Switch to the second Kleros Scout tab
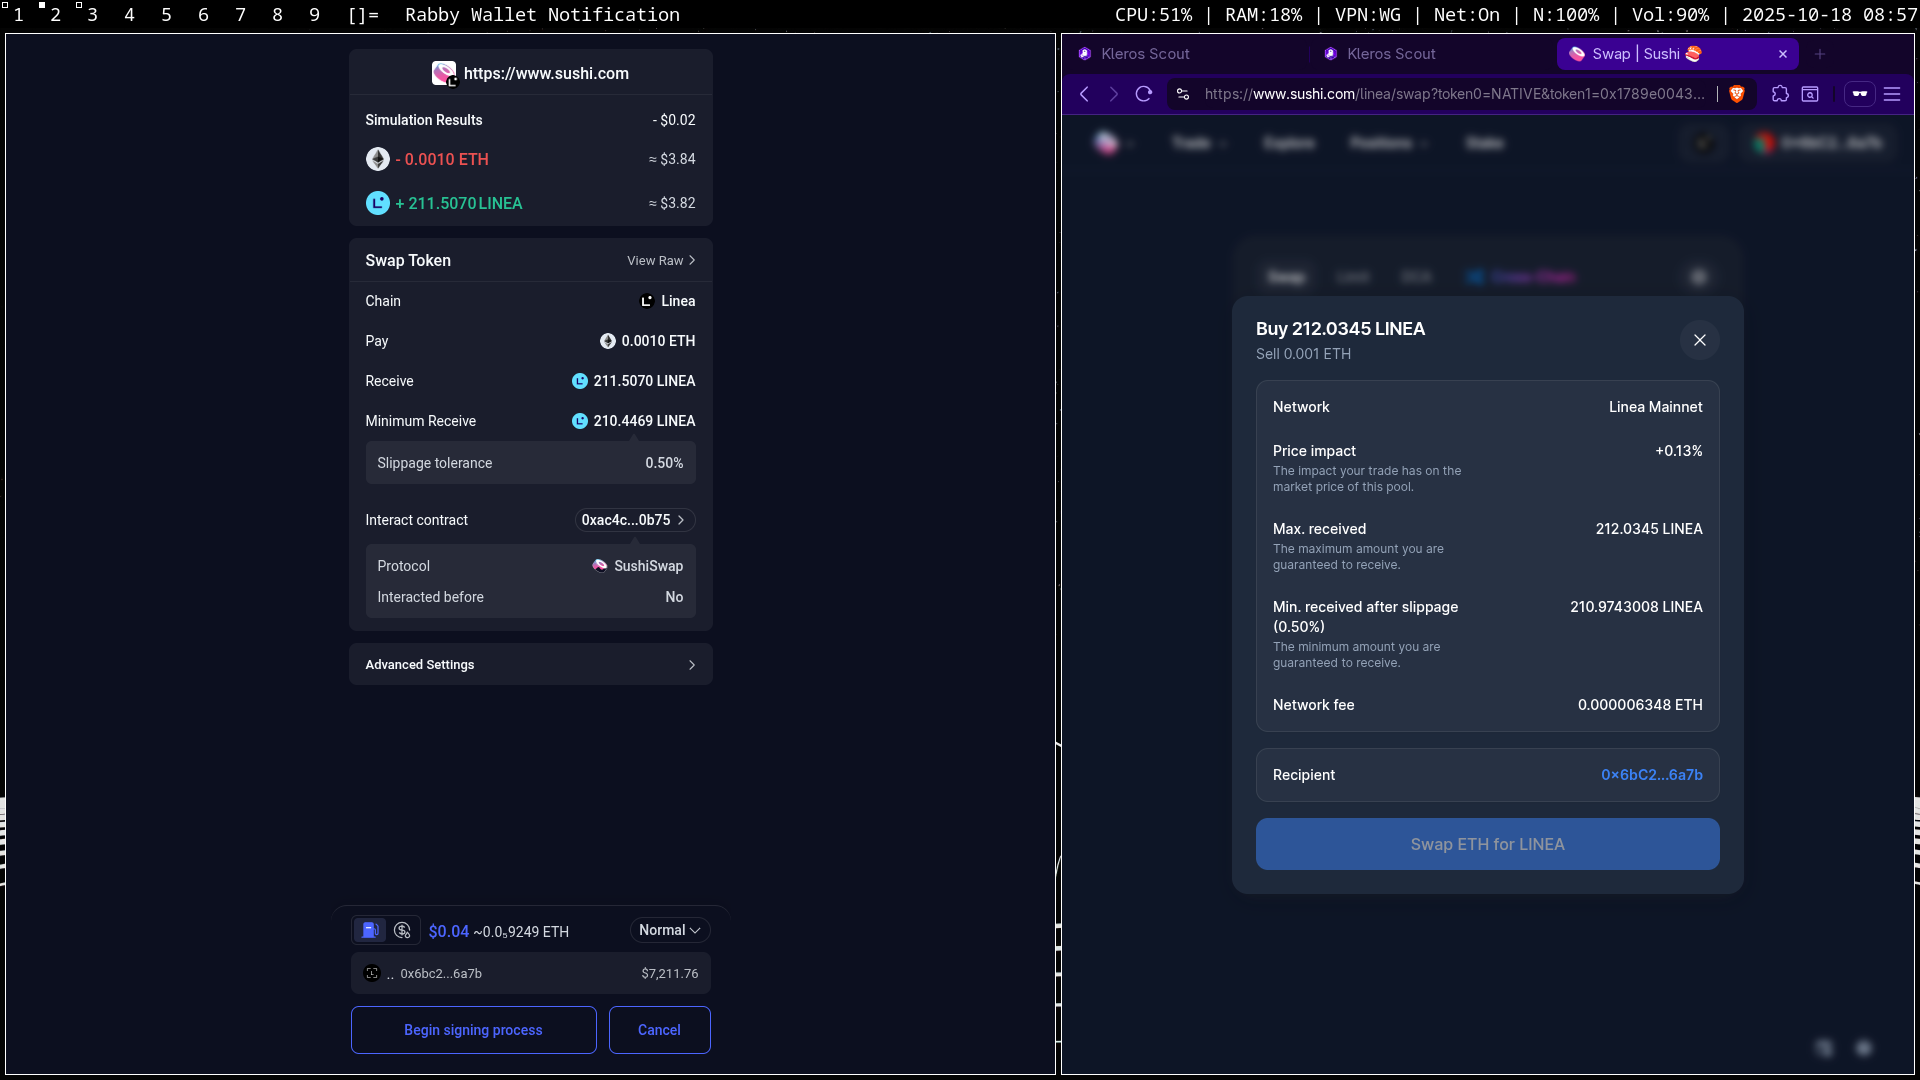This screenshot has height=1080, width=1920. pyautogui.click(x=1390, y=54)
